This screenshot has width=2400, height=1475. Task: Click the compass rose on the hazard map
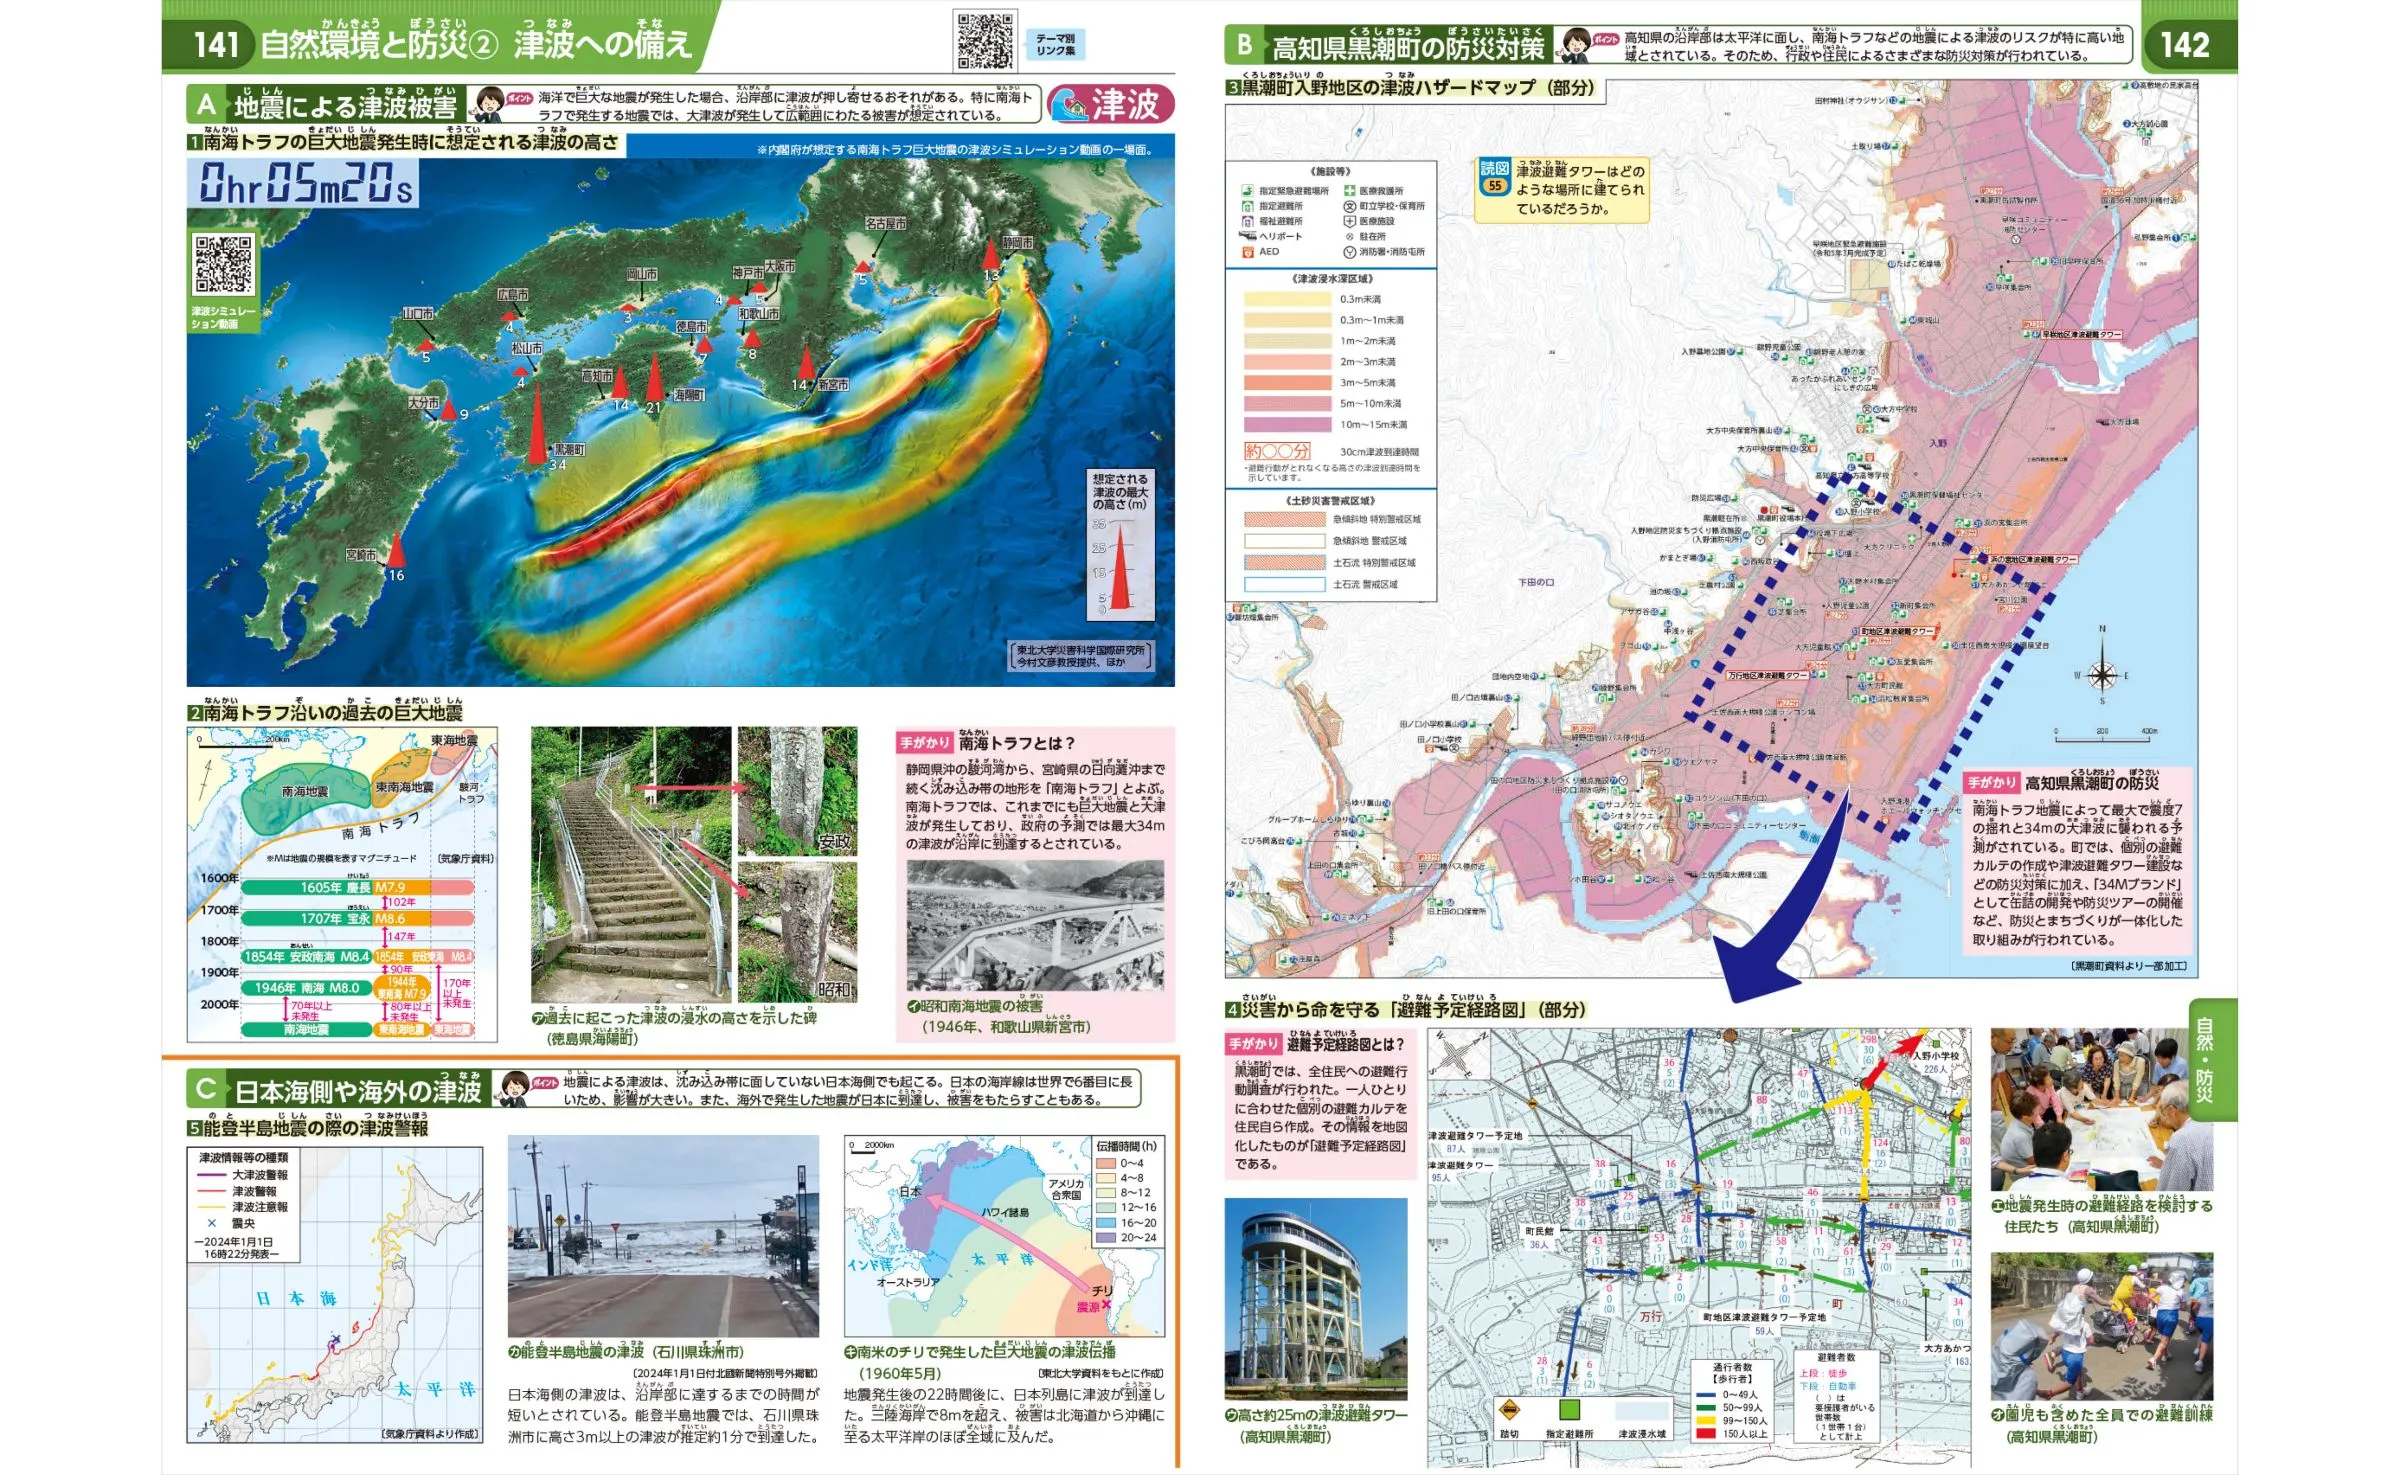tap(2102, 675)
